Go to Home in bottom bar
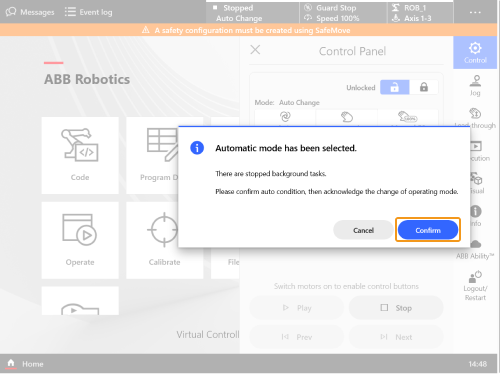 25,364
